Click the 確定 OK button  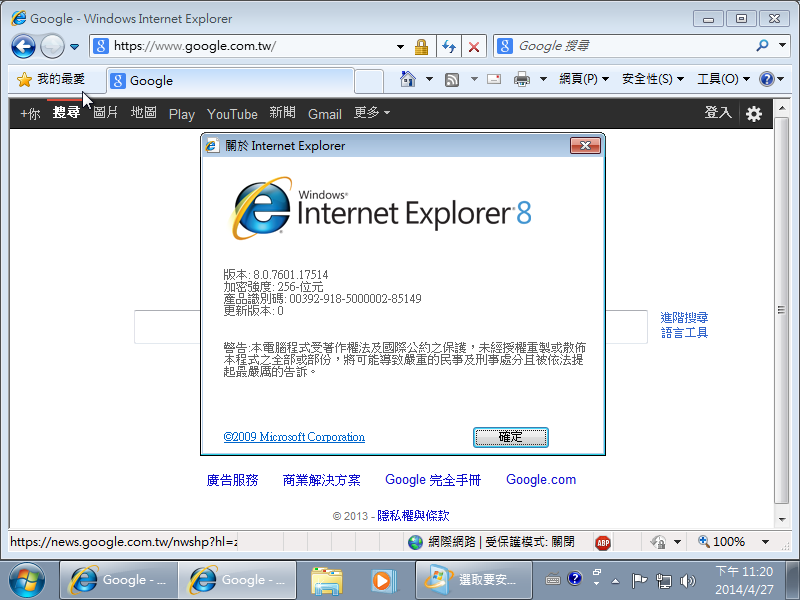[511, 437]
